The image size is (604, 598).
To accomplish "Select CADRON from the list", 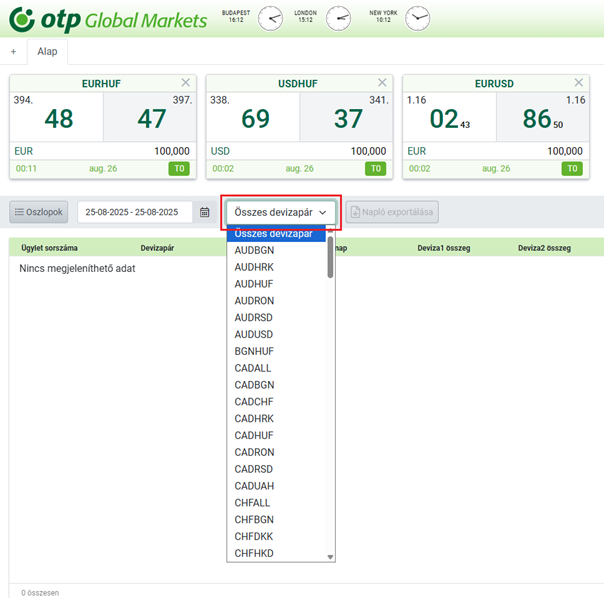I will (x=276, y=452).
